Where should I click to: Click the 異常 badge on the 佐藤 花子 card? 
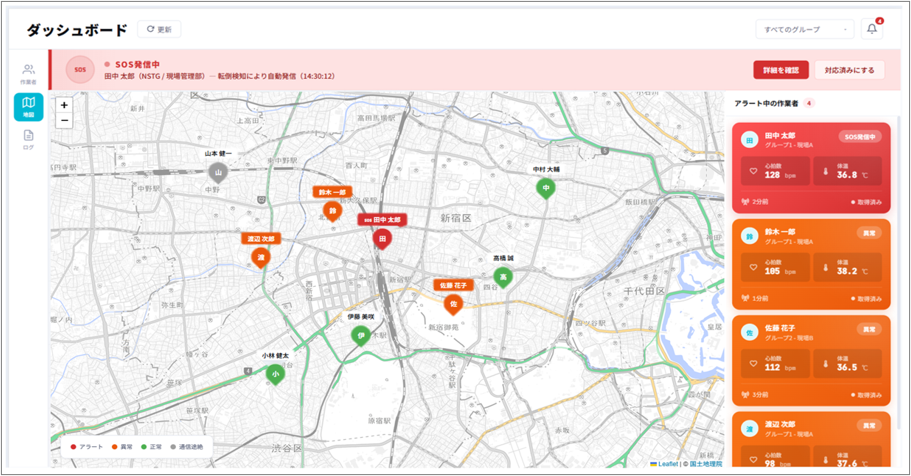click(869, 330)
